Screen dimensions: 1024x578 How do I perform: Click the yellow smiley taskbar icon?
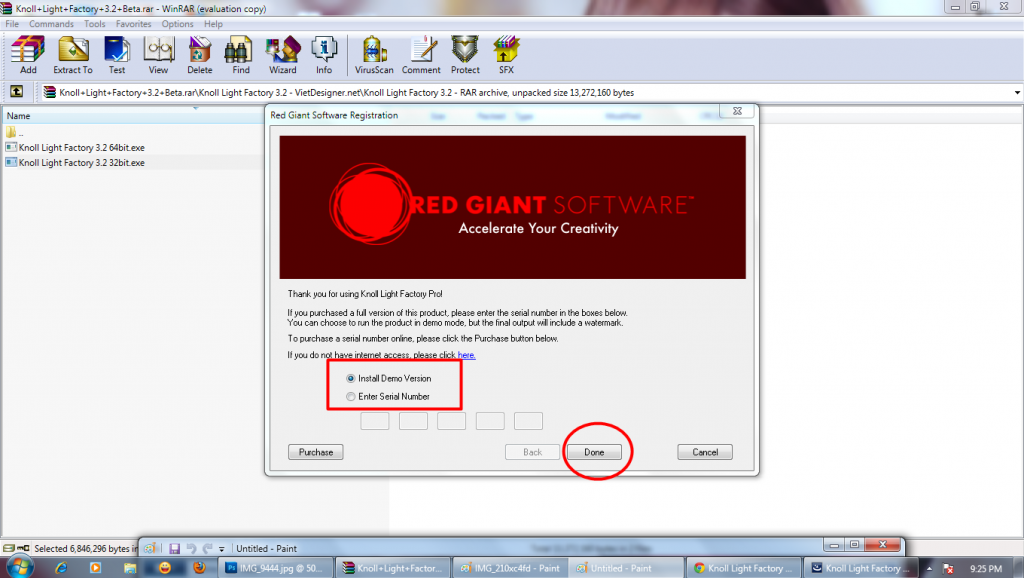tap(165, 568)
